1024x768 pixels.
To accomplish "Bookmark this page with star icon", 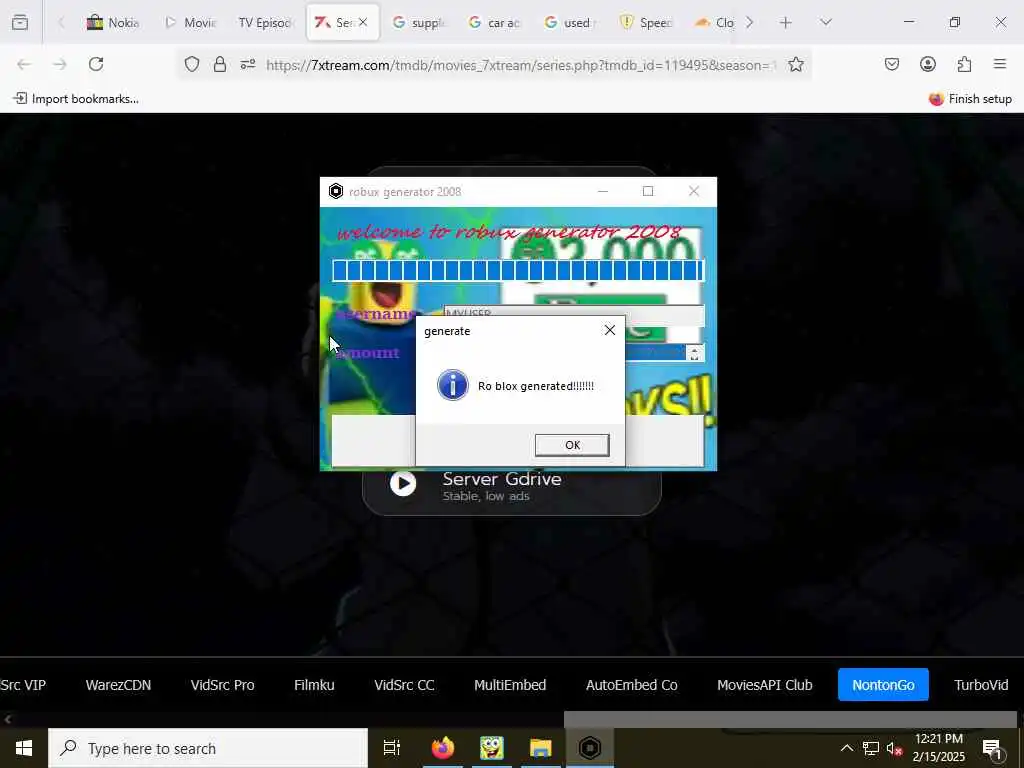I will (795, 64).
